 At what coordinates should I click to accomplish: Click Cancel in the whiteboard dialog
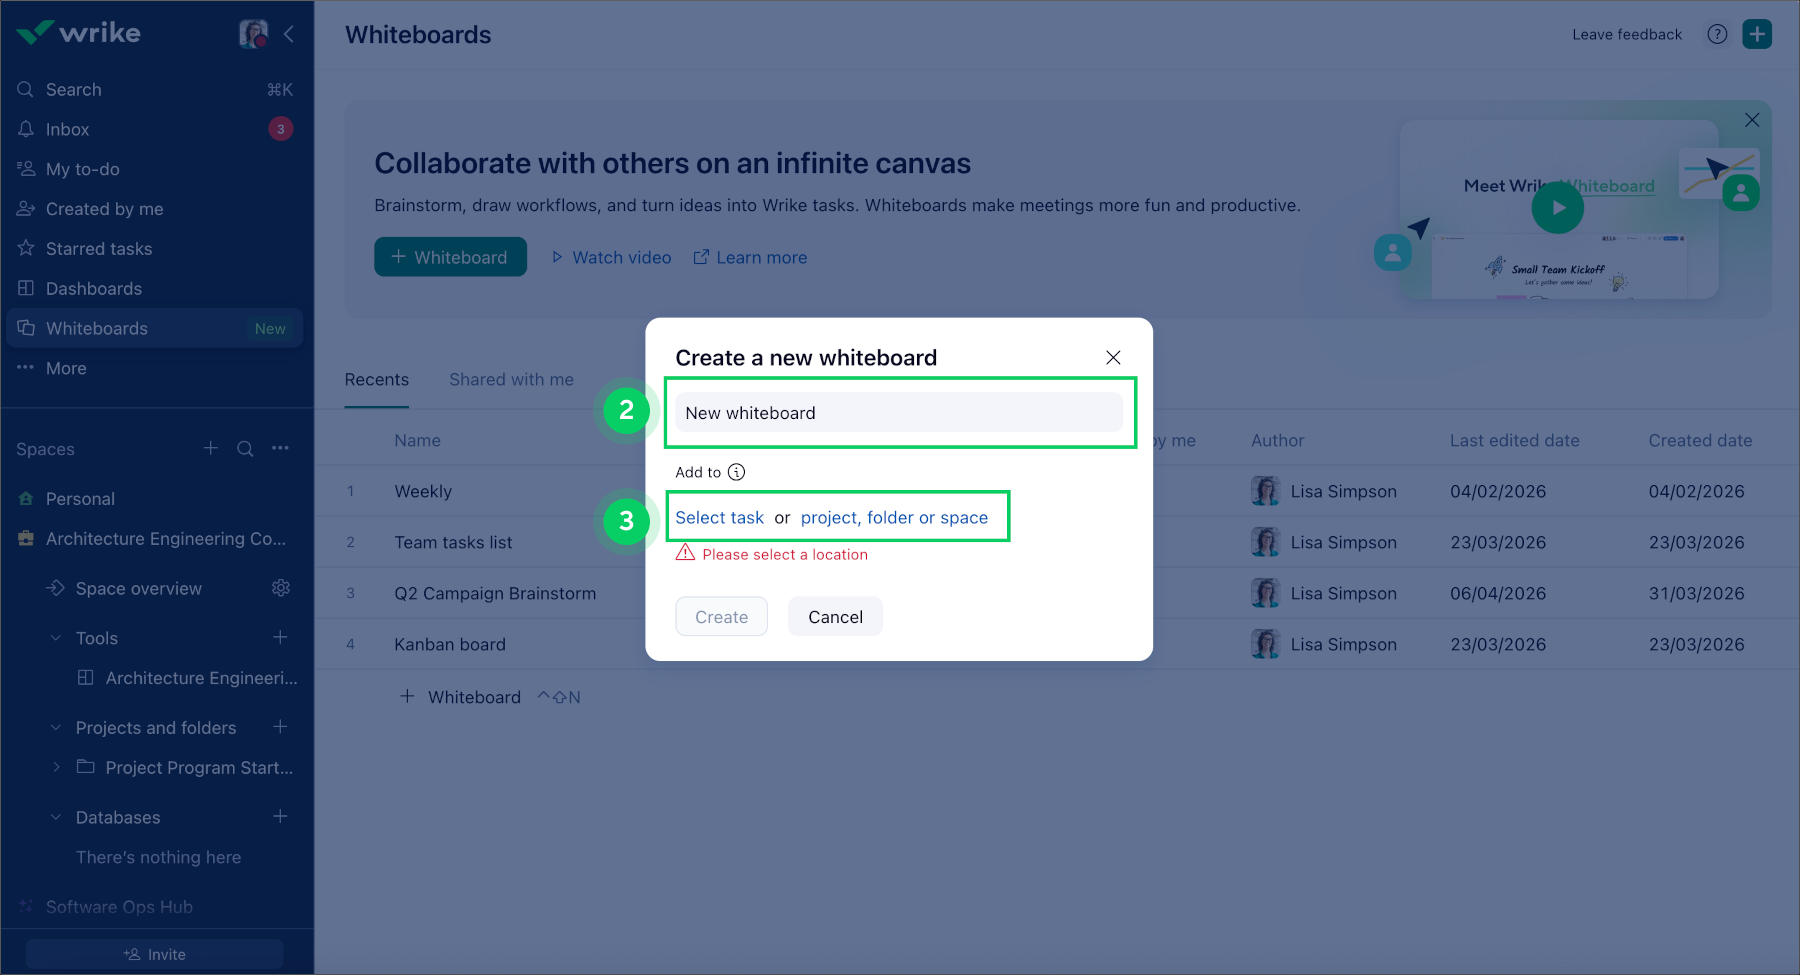[x=835, y=617]
